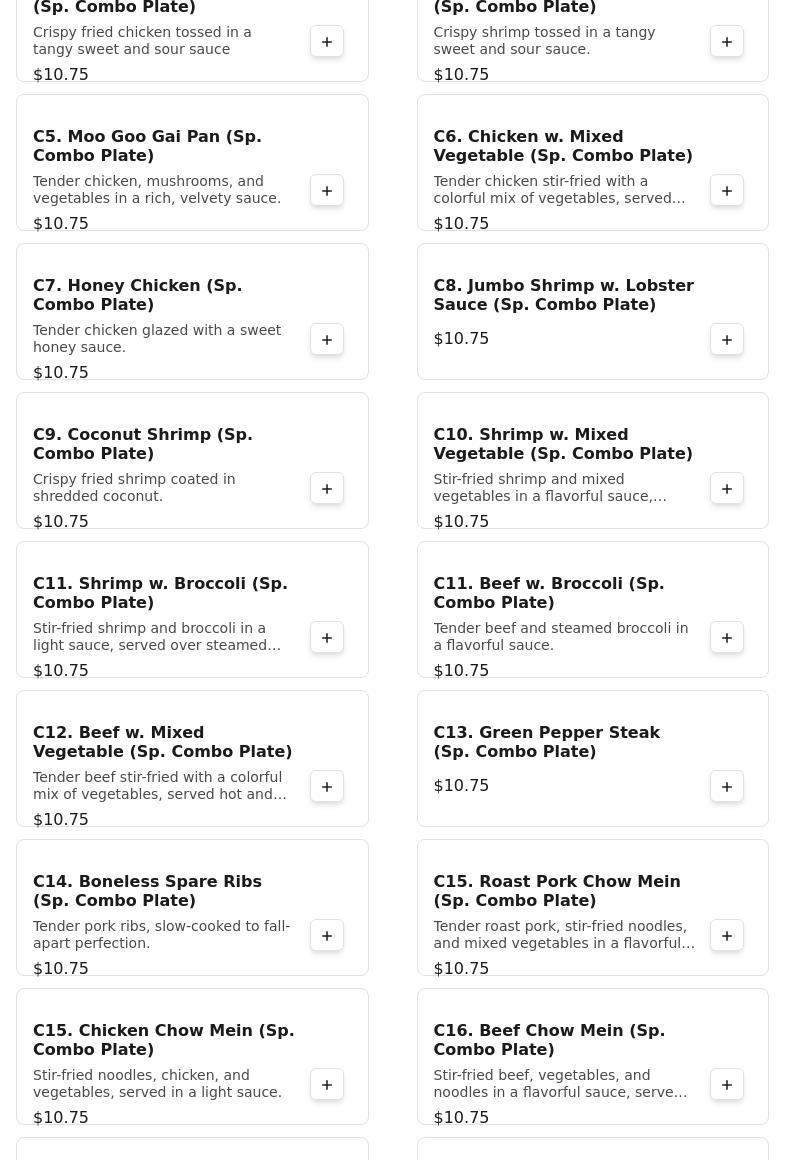Add sweet and sour shrimp combo plate
Screen dimensions: 785x1160
click(727, 42)
